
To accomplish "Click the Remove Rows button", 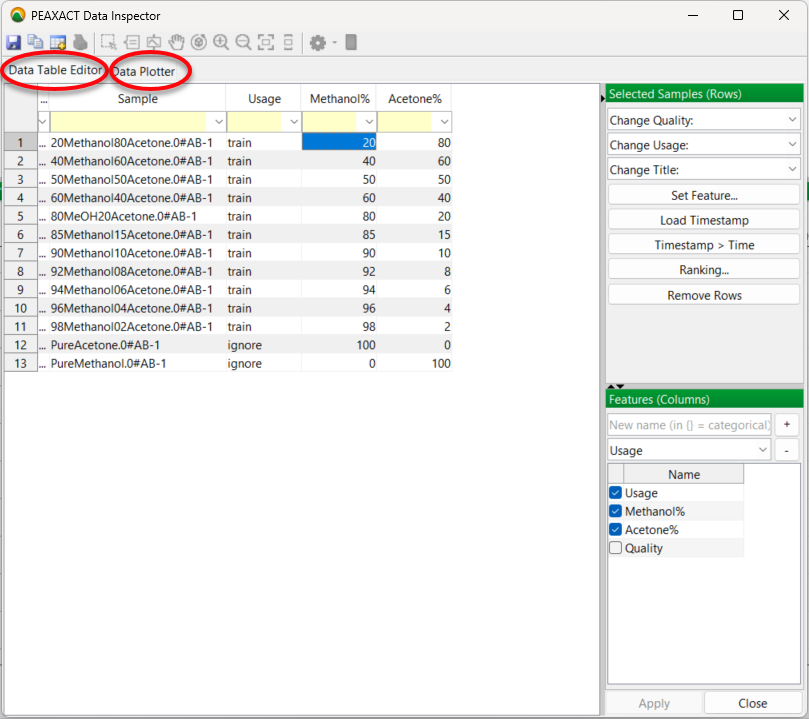I will (x=704, y=295).
